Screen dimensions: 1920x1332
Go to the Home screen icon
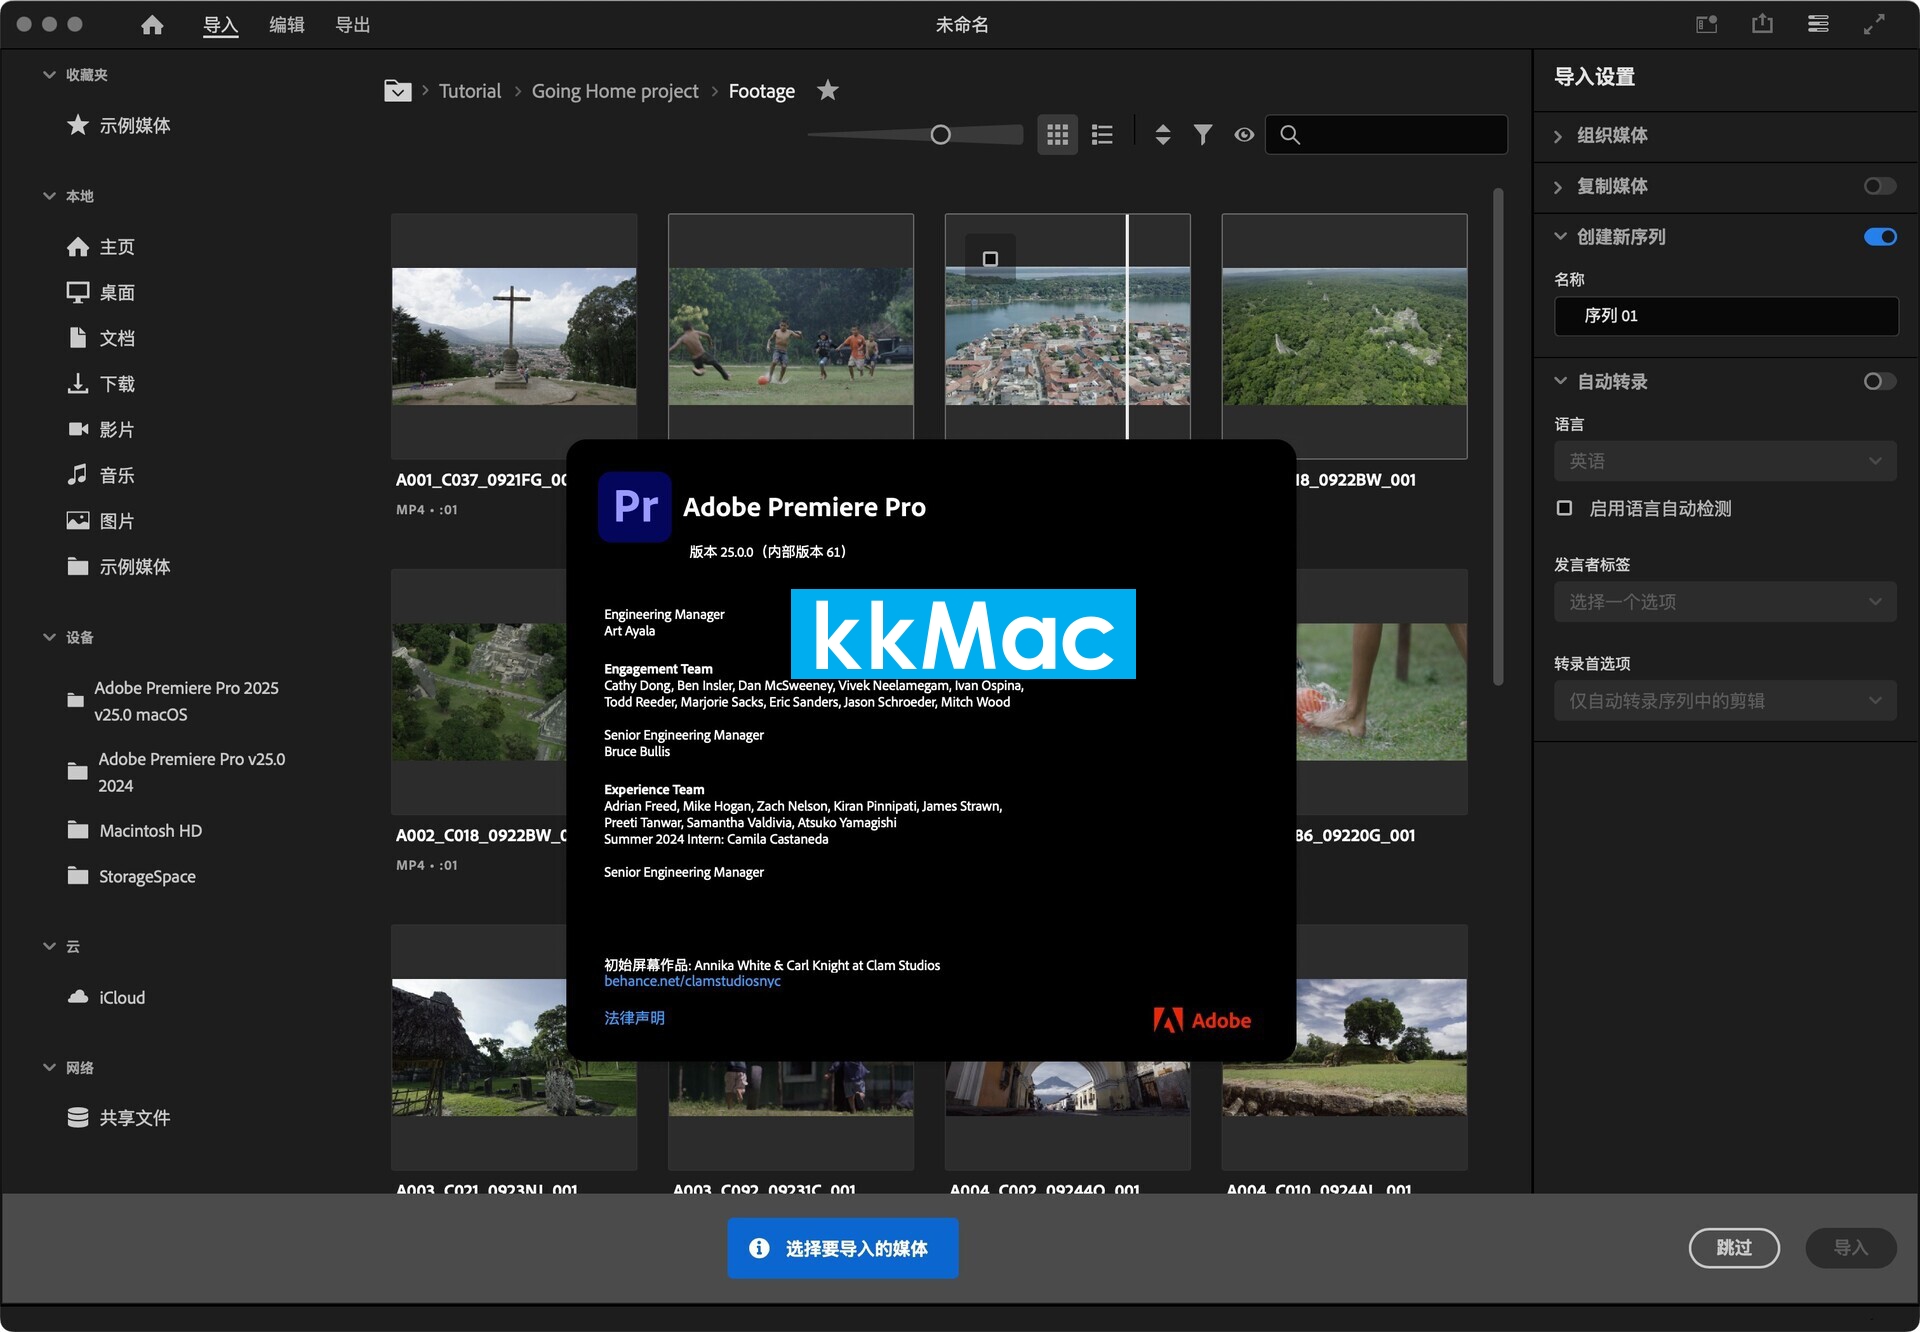(x=152, y=25)
